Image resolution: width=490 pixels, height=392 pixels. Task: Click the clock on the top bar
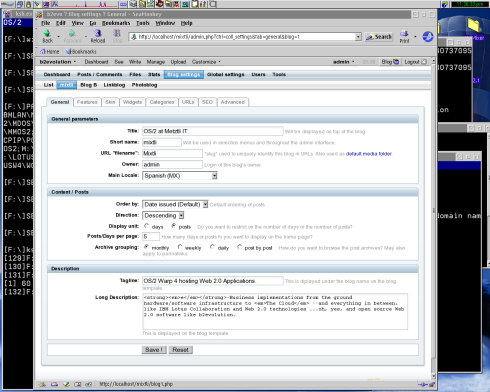470,4
